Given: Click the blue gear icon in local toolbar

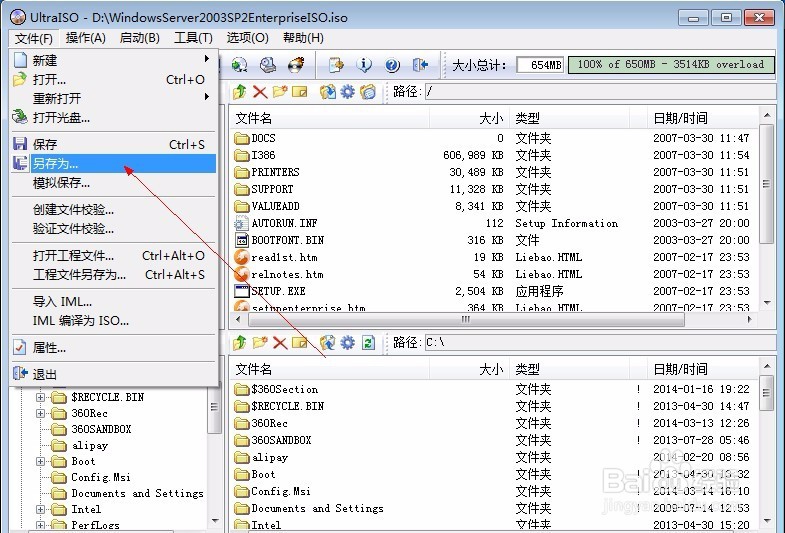Looking at the screenshot, I should click(347, 343).
